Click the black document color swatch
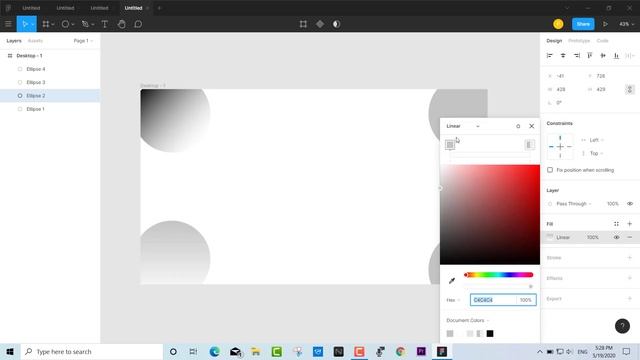640x360 pixels. point(490,333)
